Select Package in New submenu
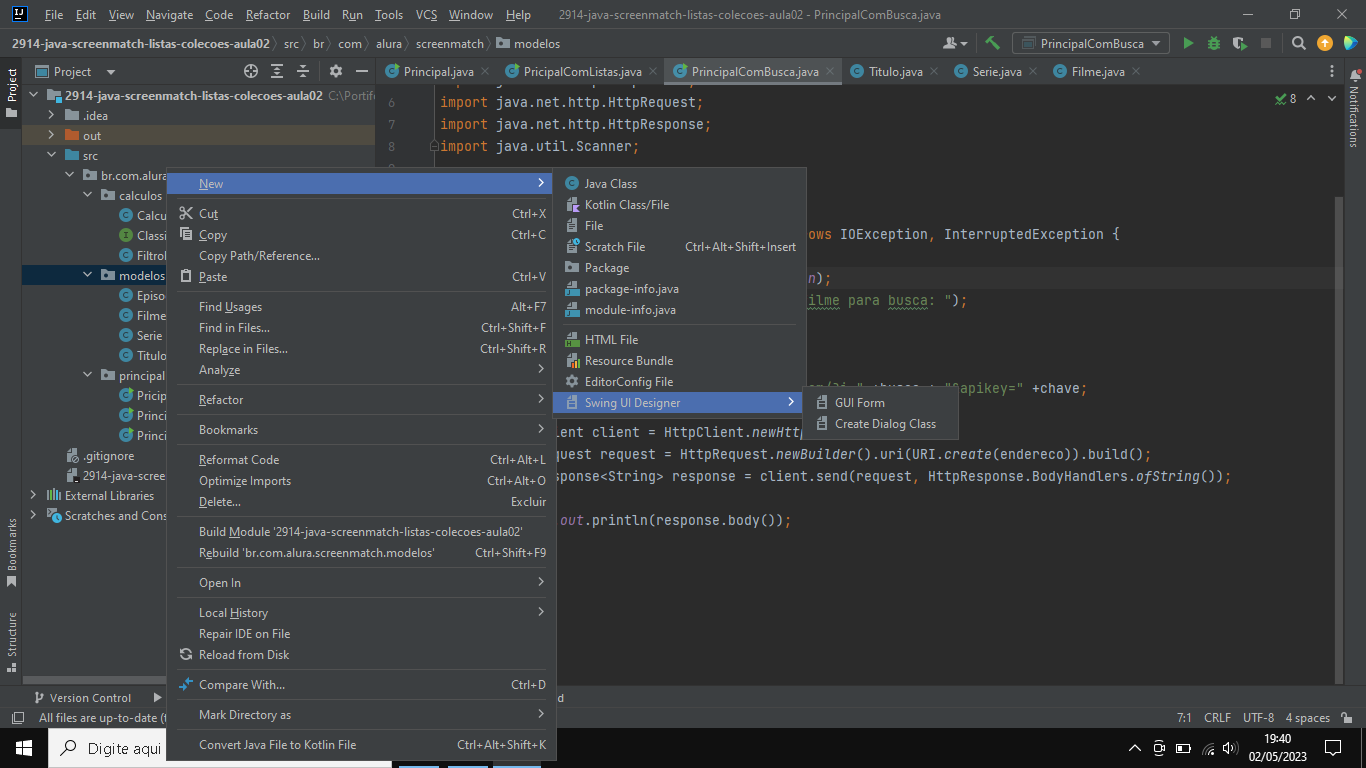 click(x=680, y=268)
